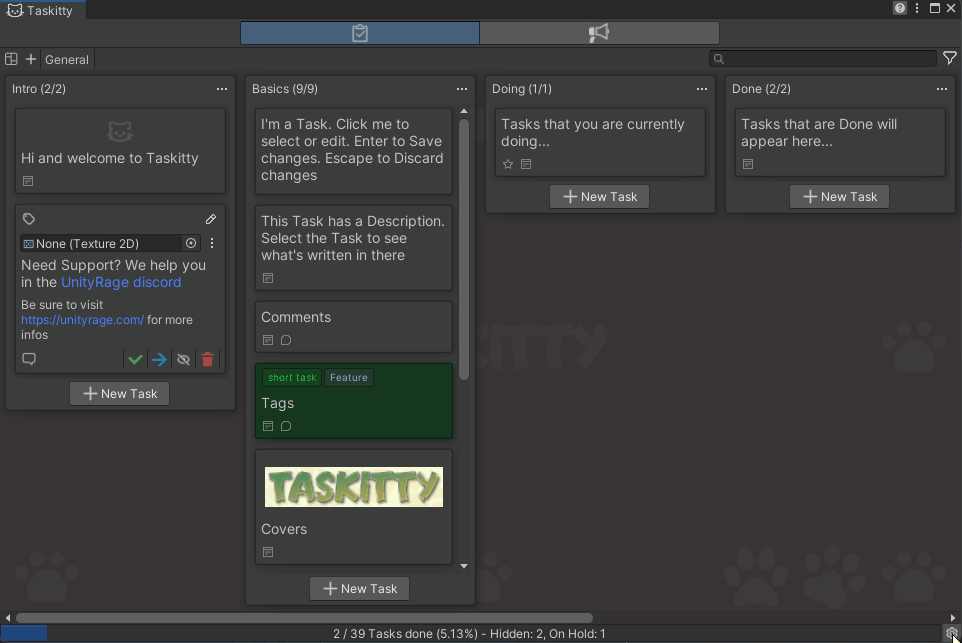Open Done column options menu

click(x=942, y=89)
